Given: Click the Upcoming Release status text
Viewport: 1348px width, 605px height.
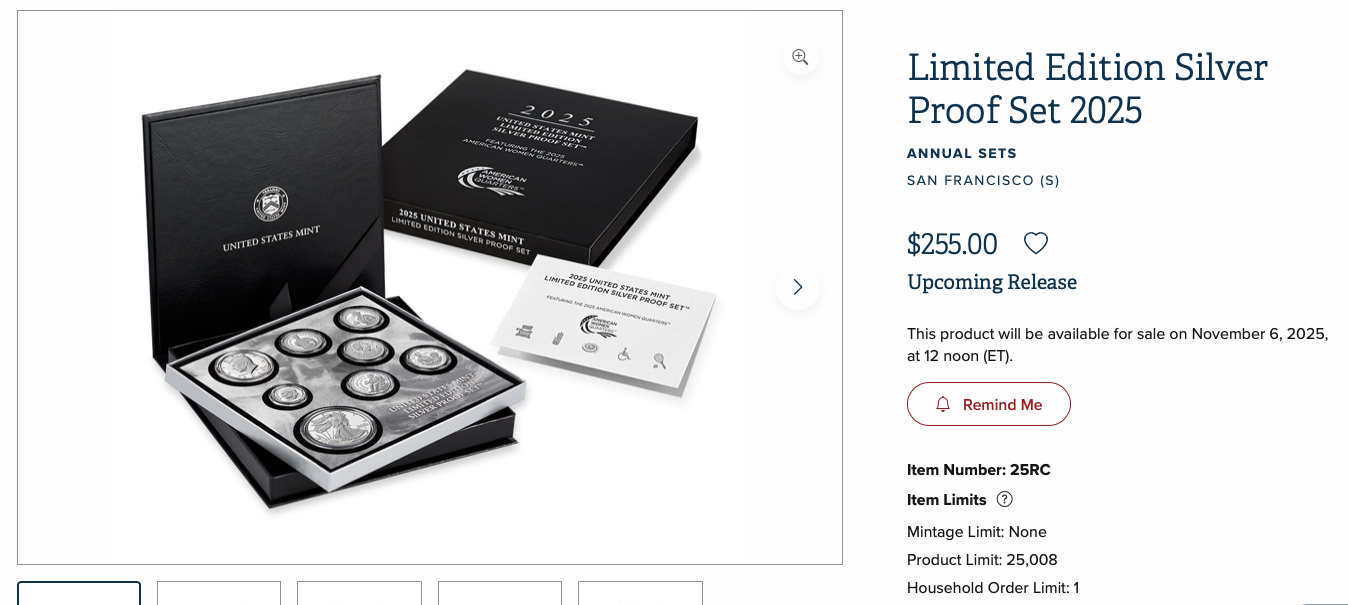Looking at the screenshot, I should (992, 282).
